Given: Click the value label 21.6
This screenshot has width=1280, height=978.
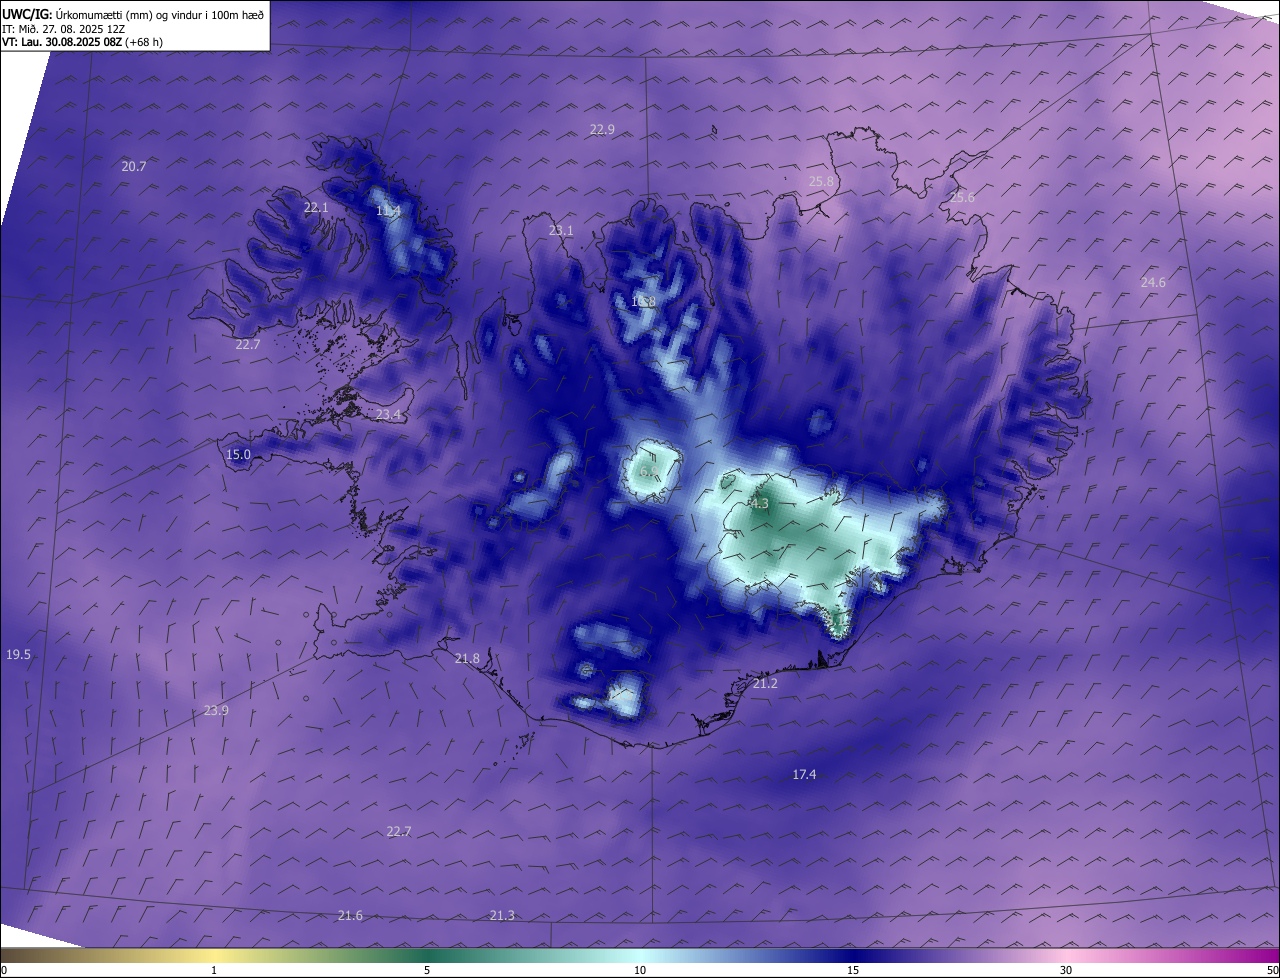Looking at the screenshot, I should click(350, 916).
